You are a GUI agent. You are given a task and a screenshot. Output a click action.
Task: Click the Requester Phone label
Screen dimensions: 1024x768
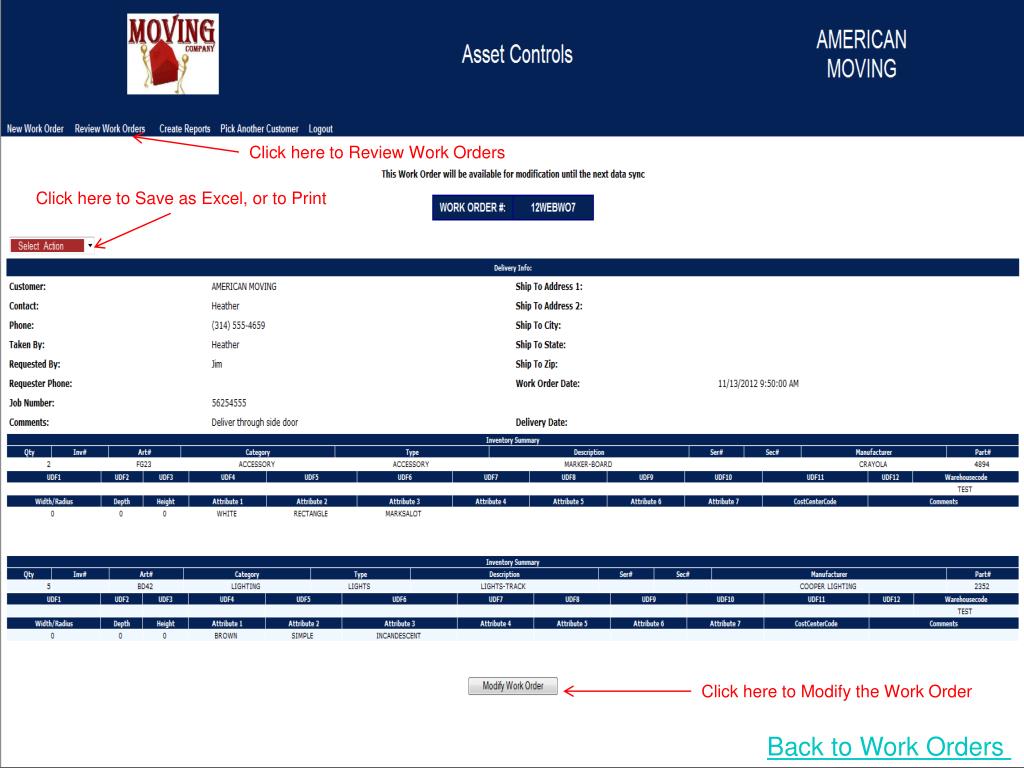[x=40, y=383]
